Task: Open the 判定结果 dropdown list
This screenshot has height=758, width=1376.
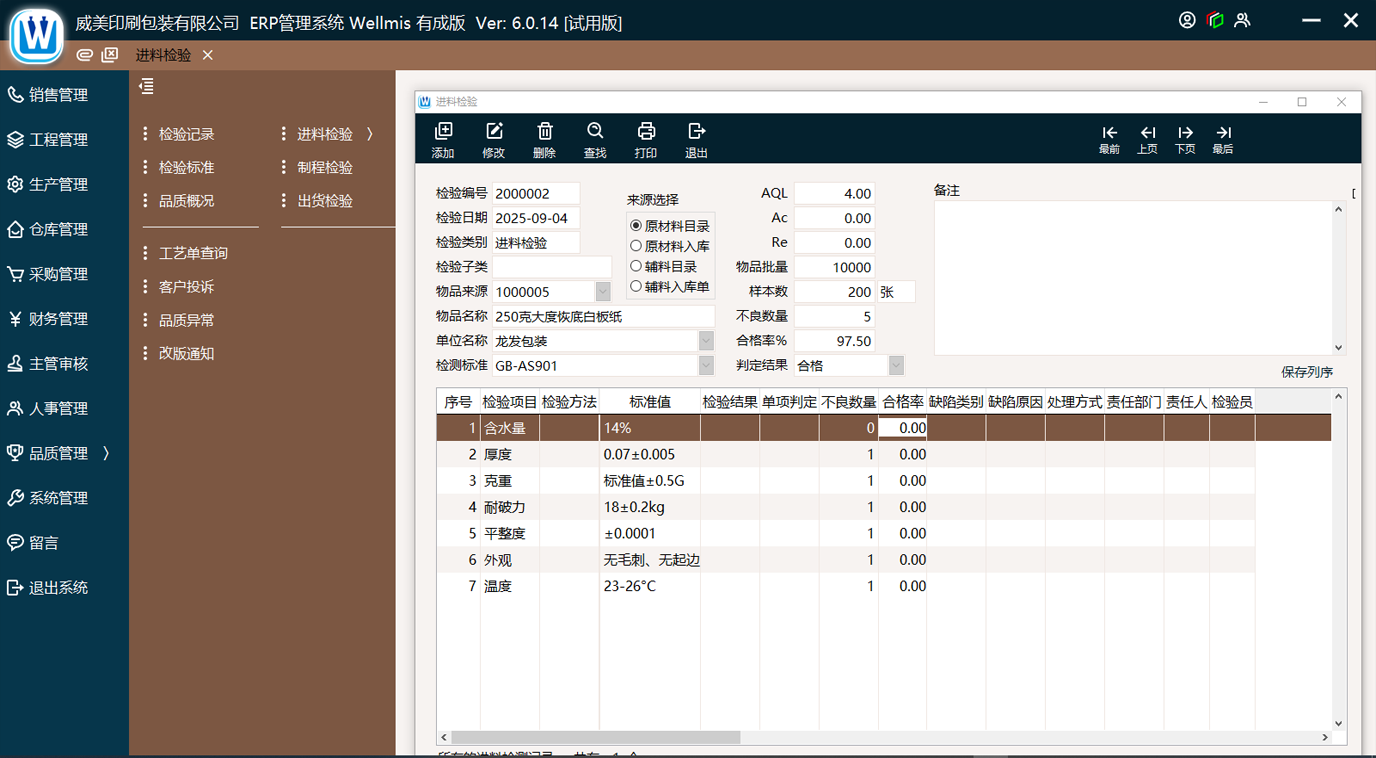Action: 896,366
